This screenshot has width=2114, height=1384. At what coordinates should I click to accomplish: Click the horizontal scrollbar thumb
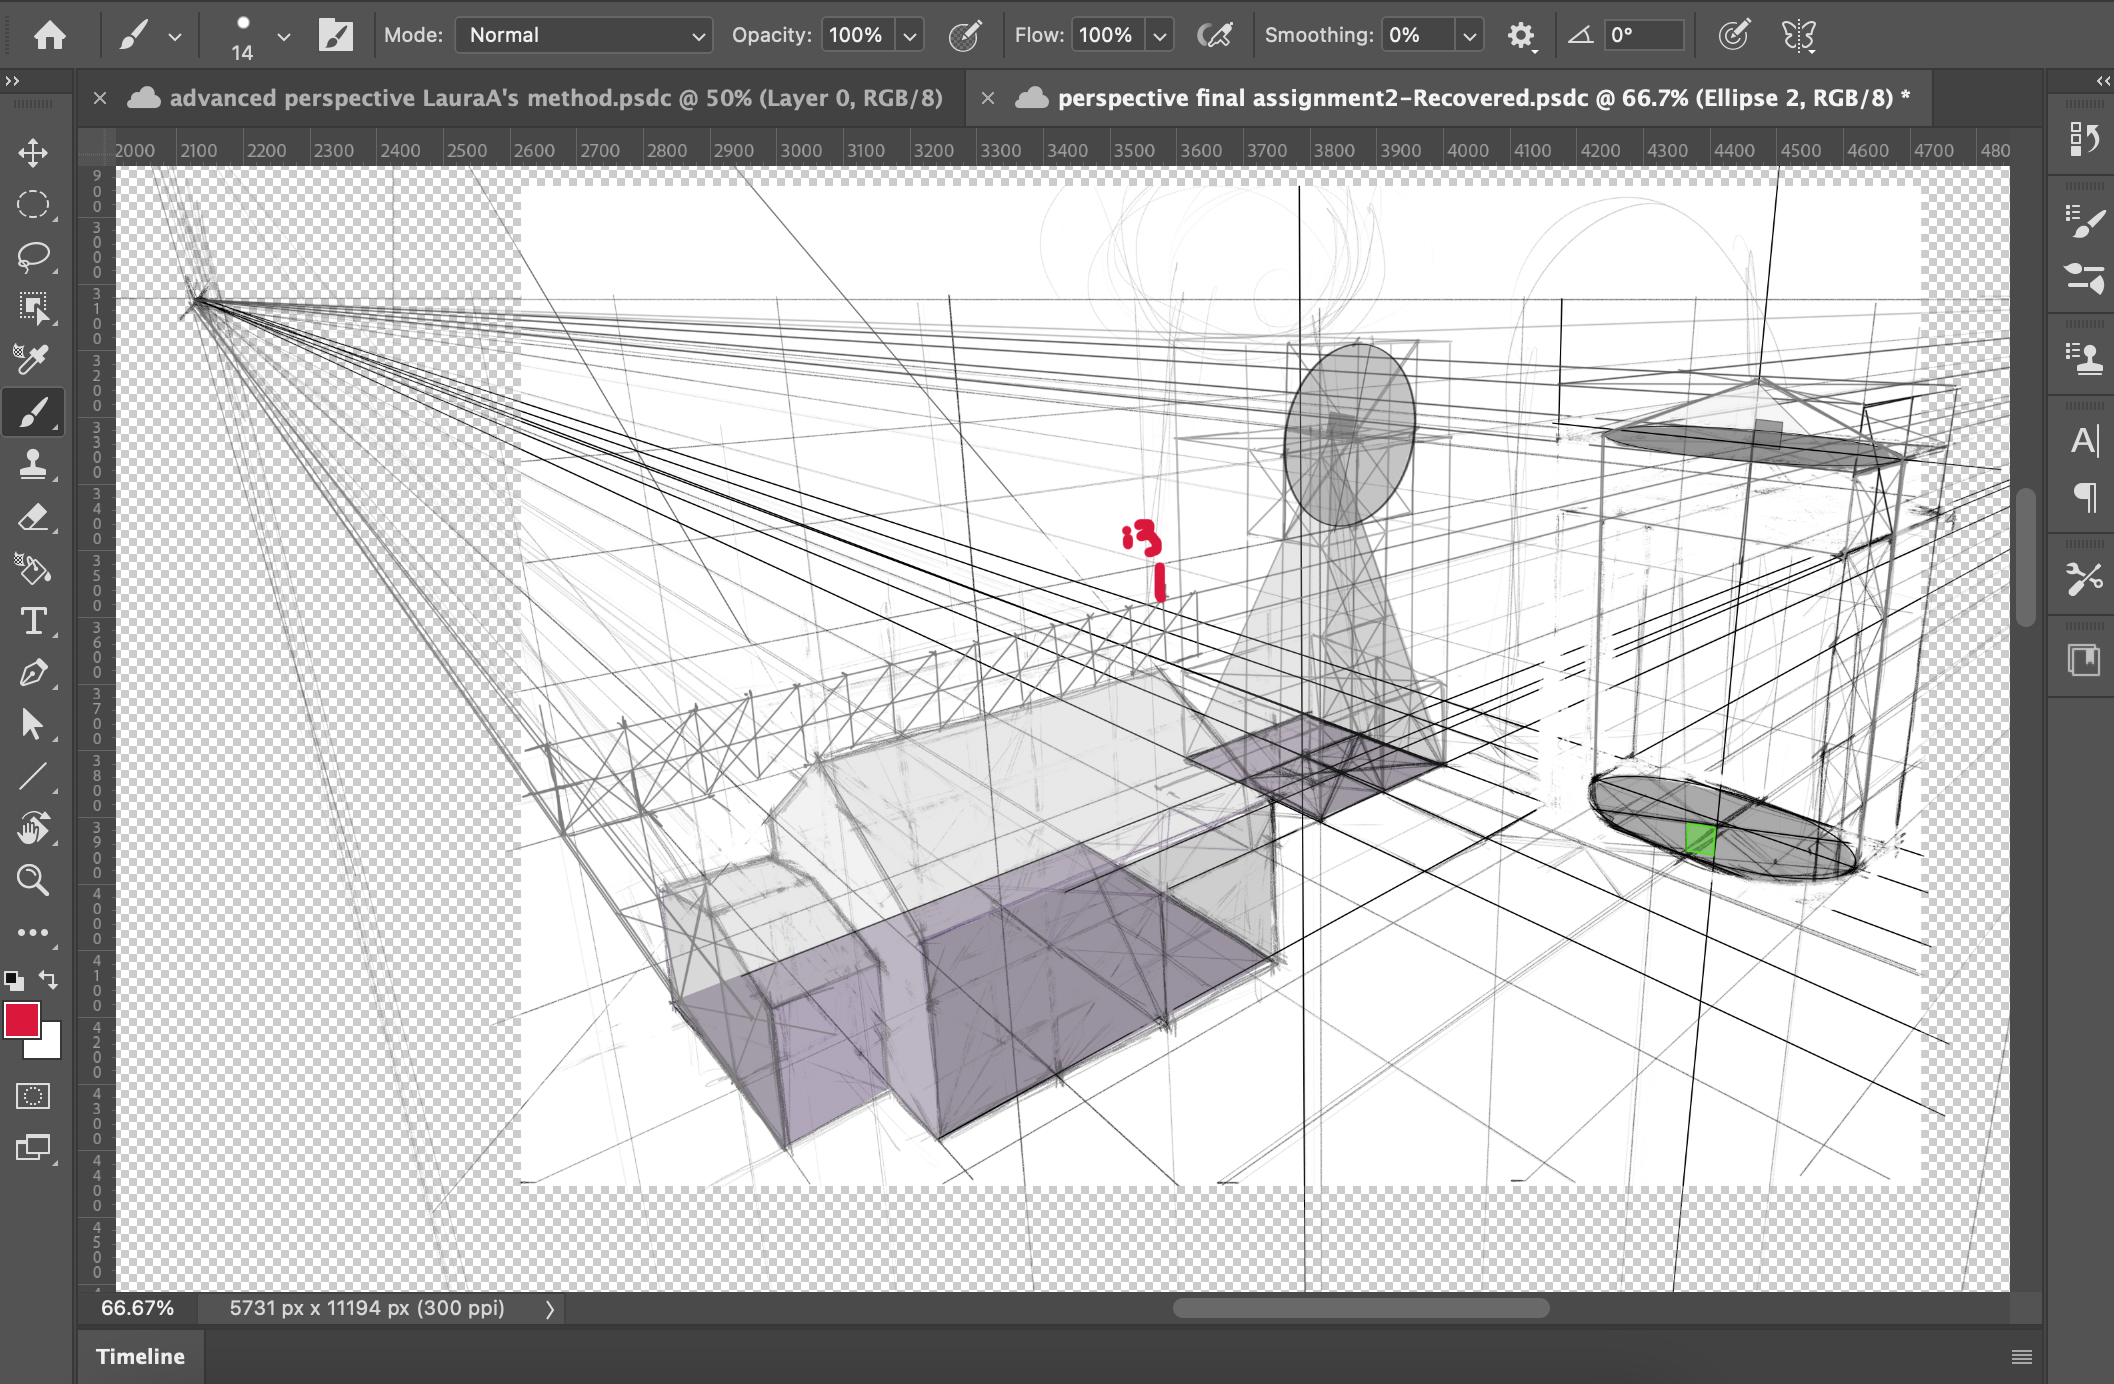coord(1361,1308)
